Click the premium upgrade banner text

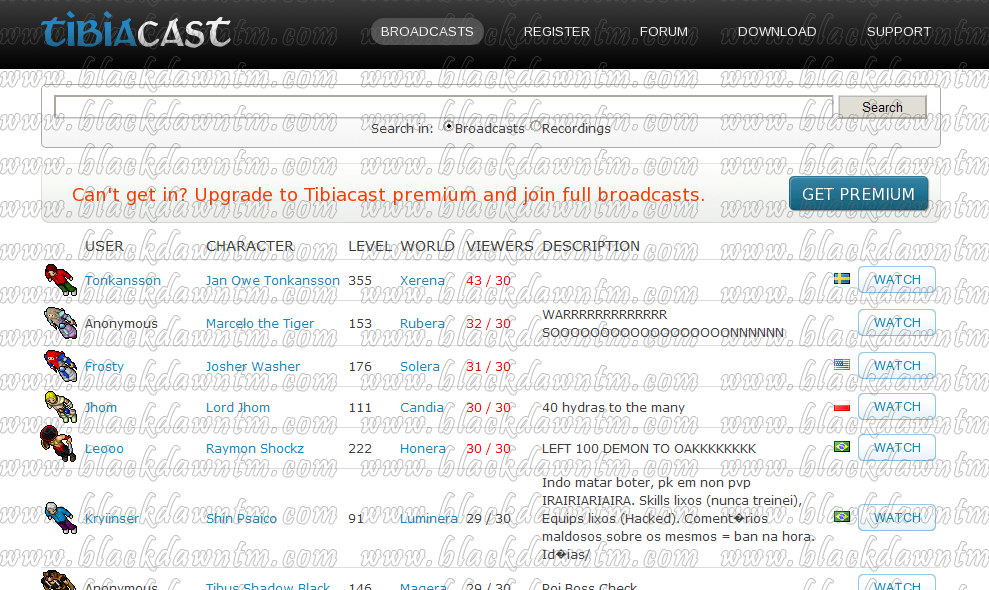389,194
